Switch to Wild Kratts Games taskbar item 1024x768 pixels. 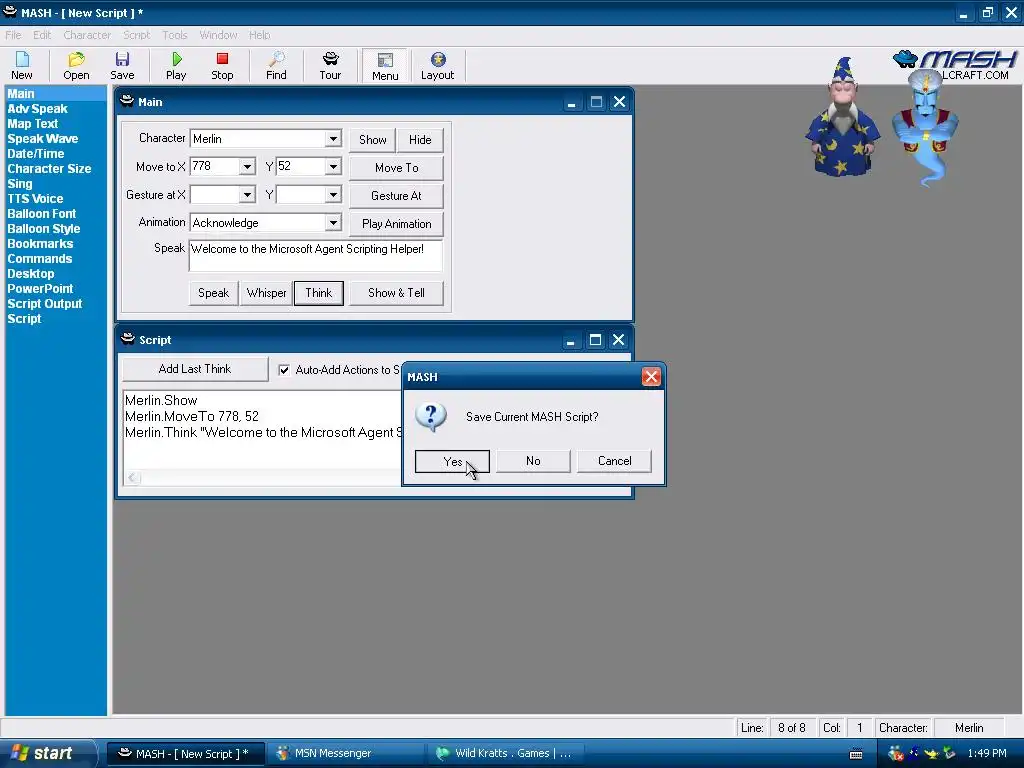(504, 754)
